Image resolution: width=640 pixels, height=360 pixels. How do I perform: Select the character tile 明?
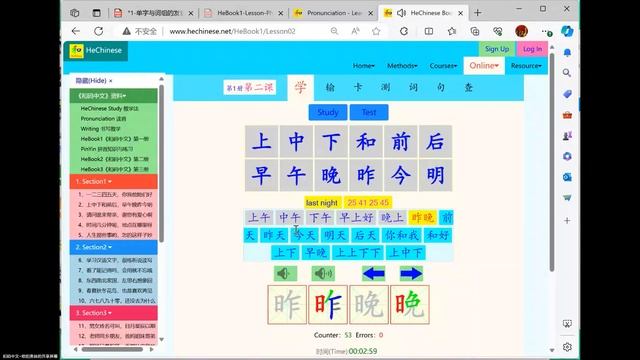[435, 176]
